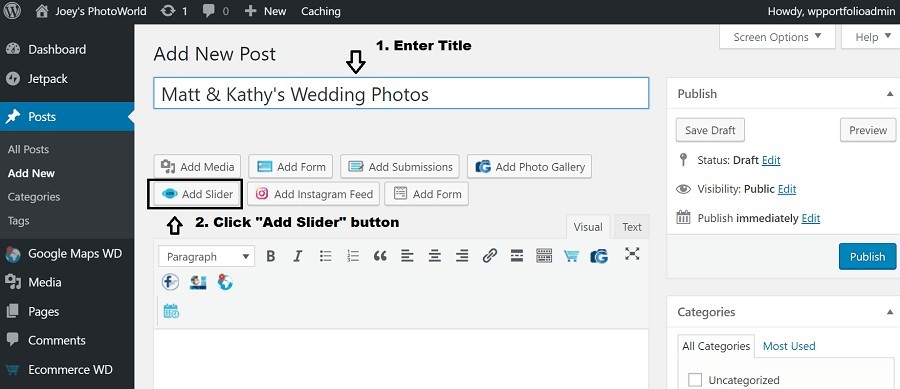Insert or edit link
Image resolution: width=900 pixels, height=389 pixels.
[489, 256]
